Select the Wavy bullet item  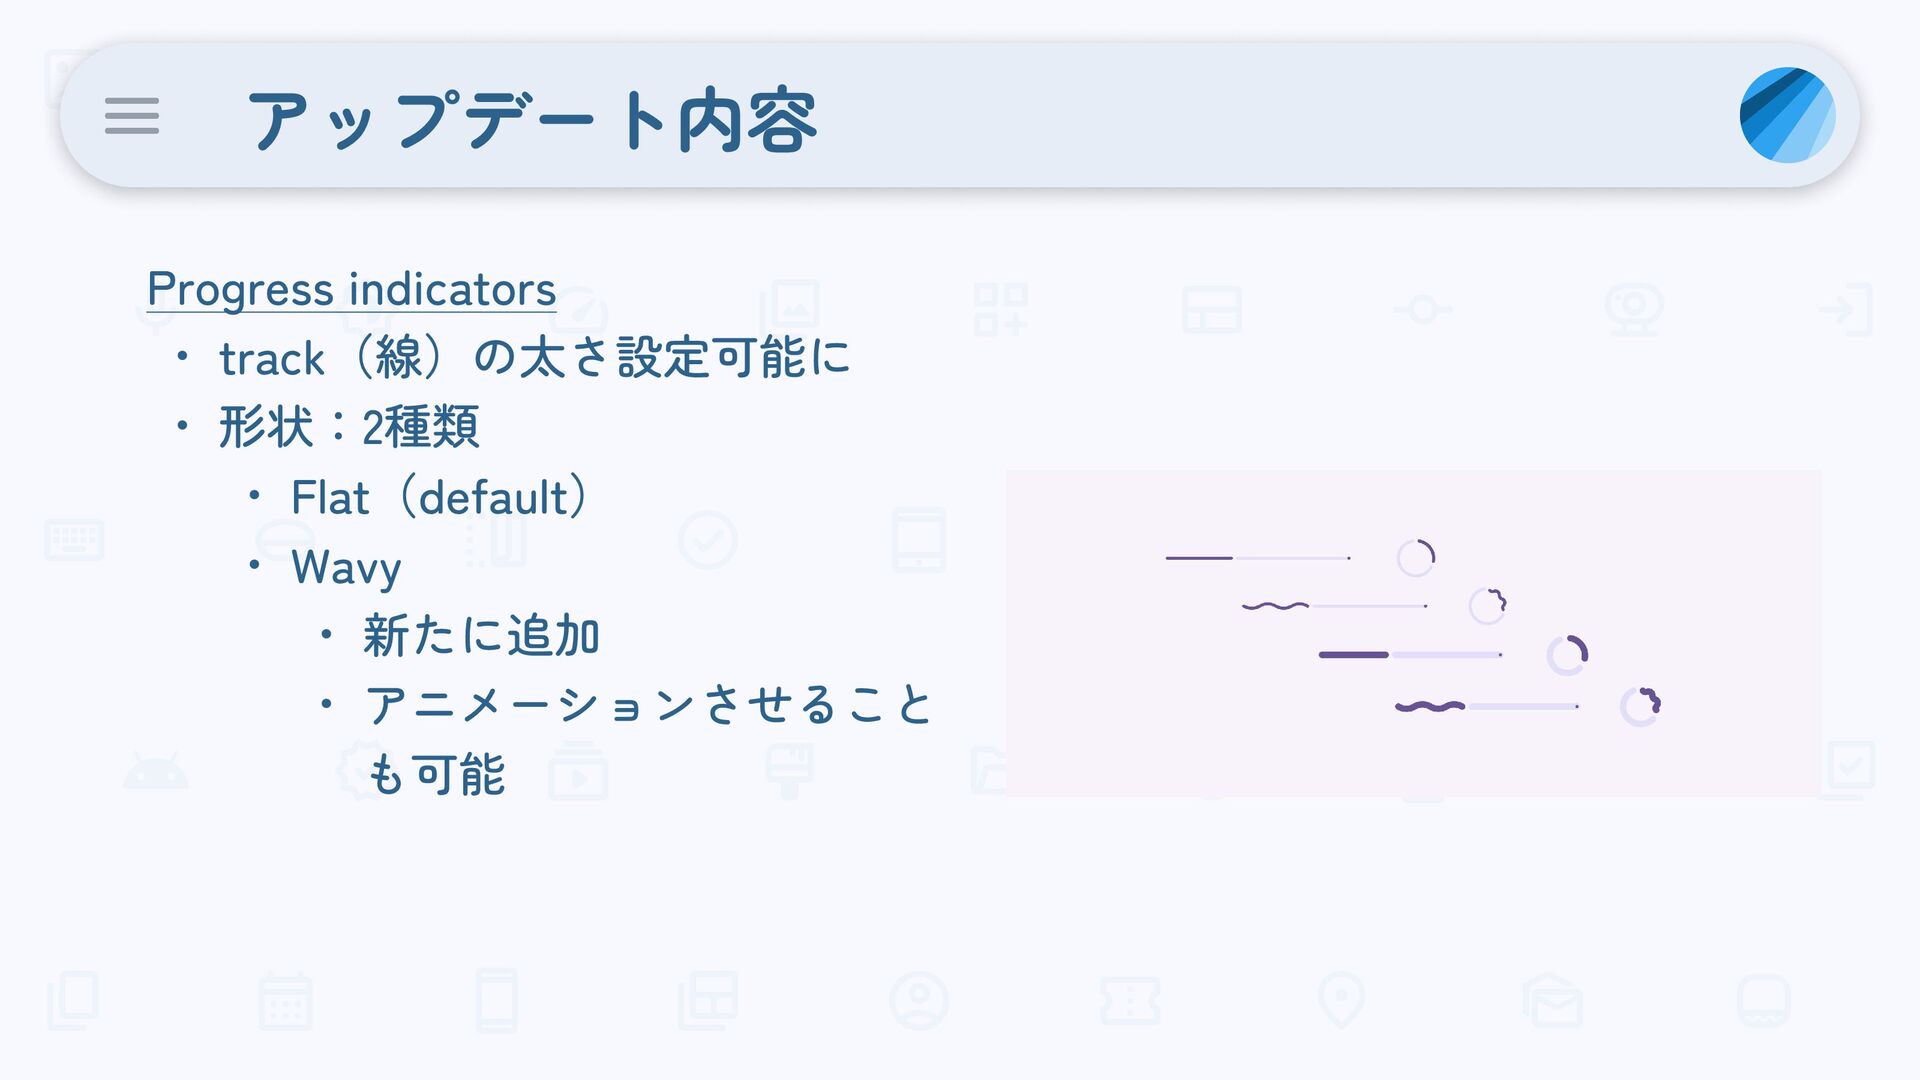click(x=346, y=568)
